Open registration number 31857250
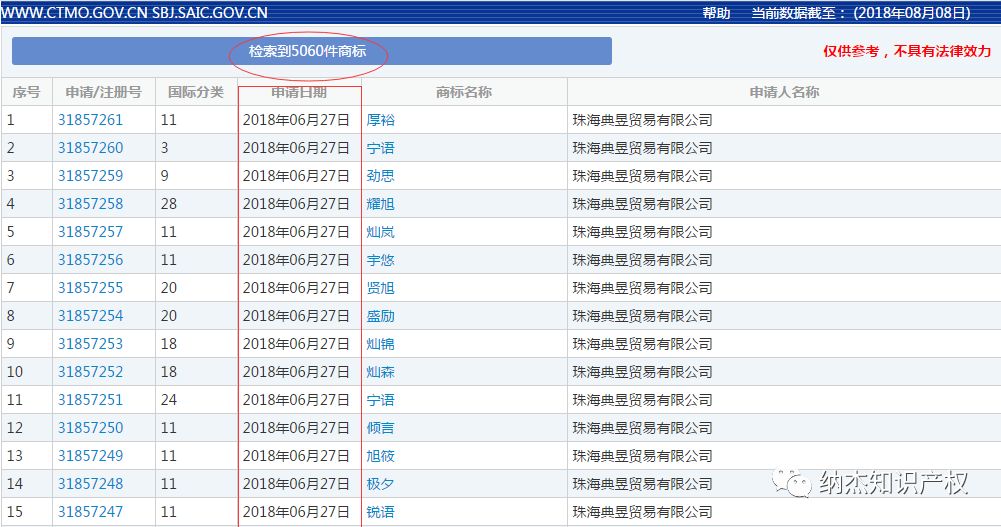1001x527 pixels. (x=90, y=428)
